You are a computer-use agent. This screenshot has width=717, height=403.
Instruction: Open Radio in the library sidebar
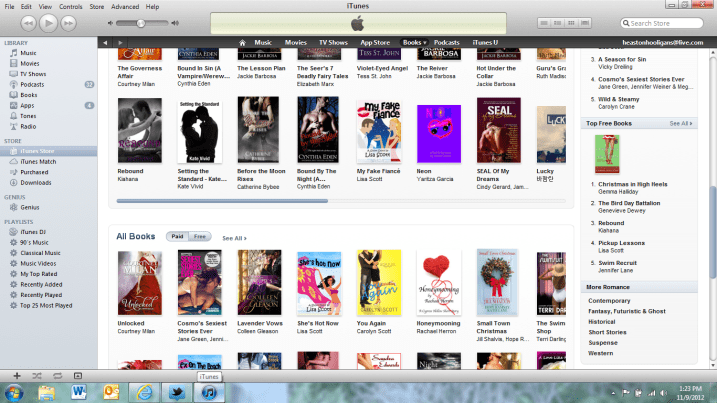(29, 126)
